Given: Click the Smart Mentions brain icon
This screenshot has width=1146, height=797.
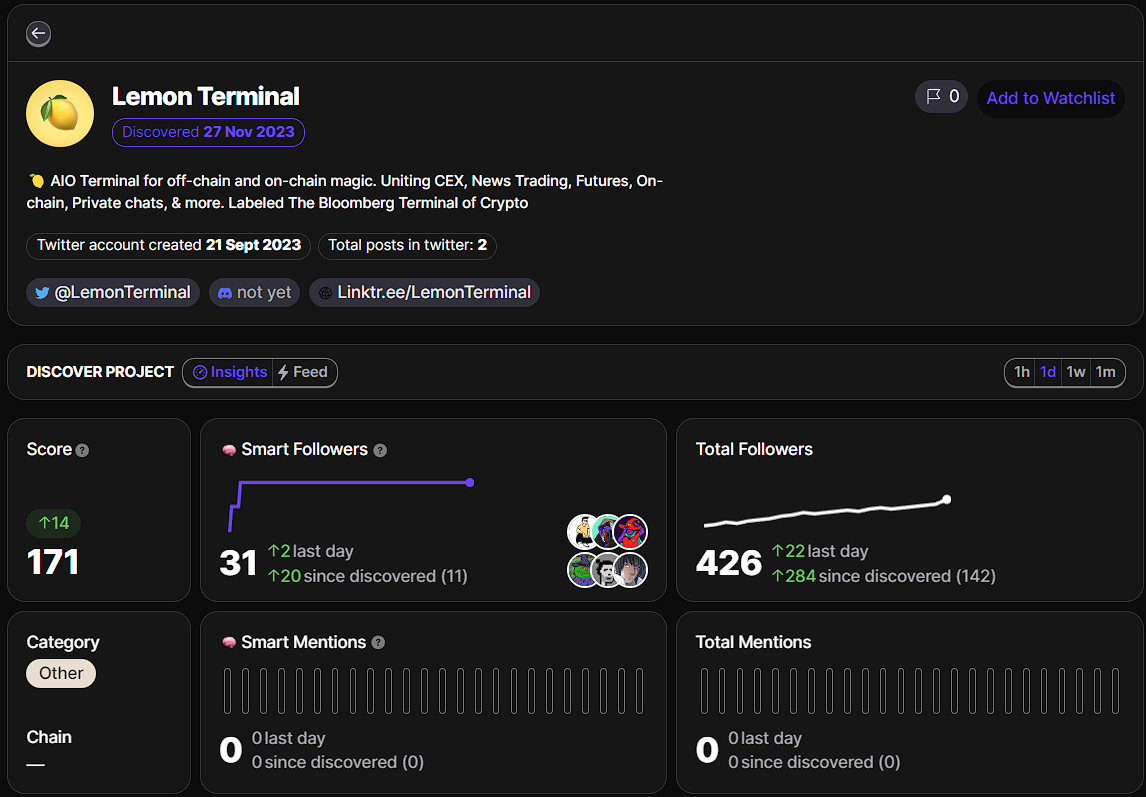Looking at the screenshot, I should (229, 642).
